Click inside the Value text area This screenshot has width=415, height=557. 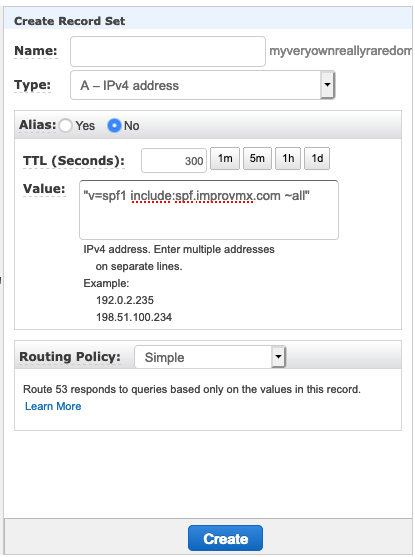[x=209, y=210]
